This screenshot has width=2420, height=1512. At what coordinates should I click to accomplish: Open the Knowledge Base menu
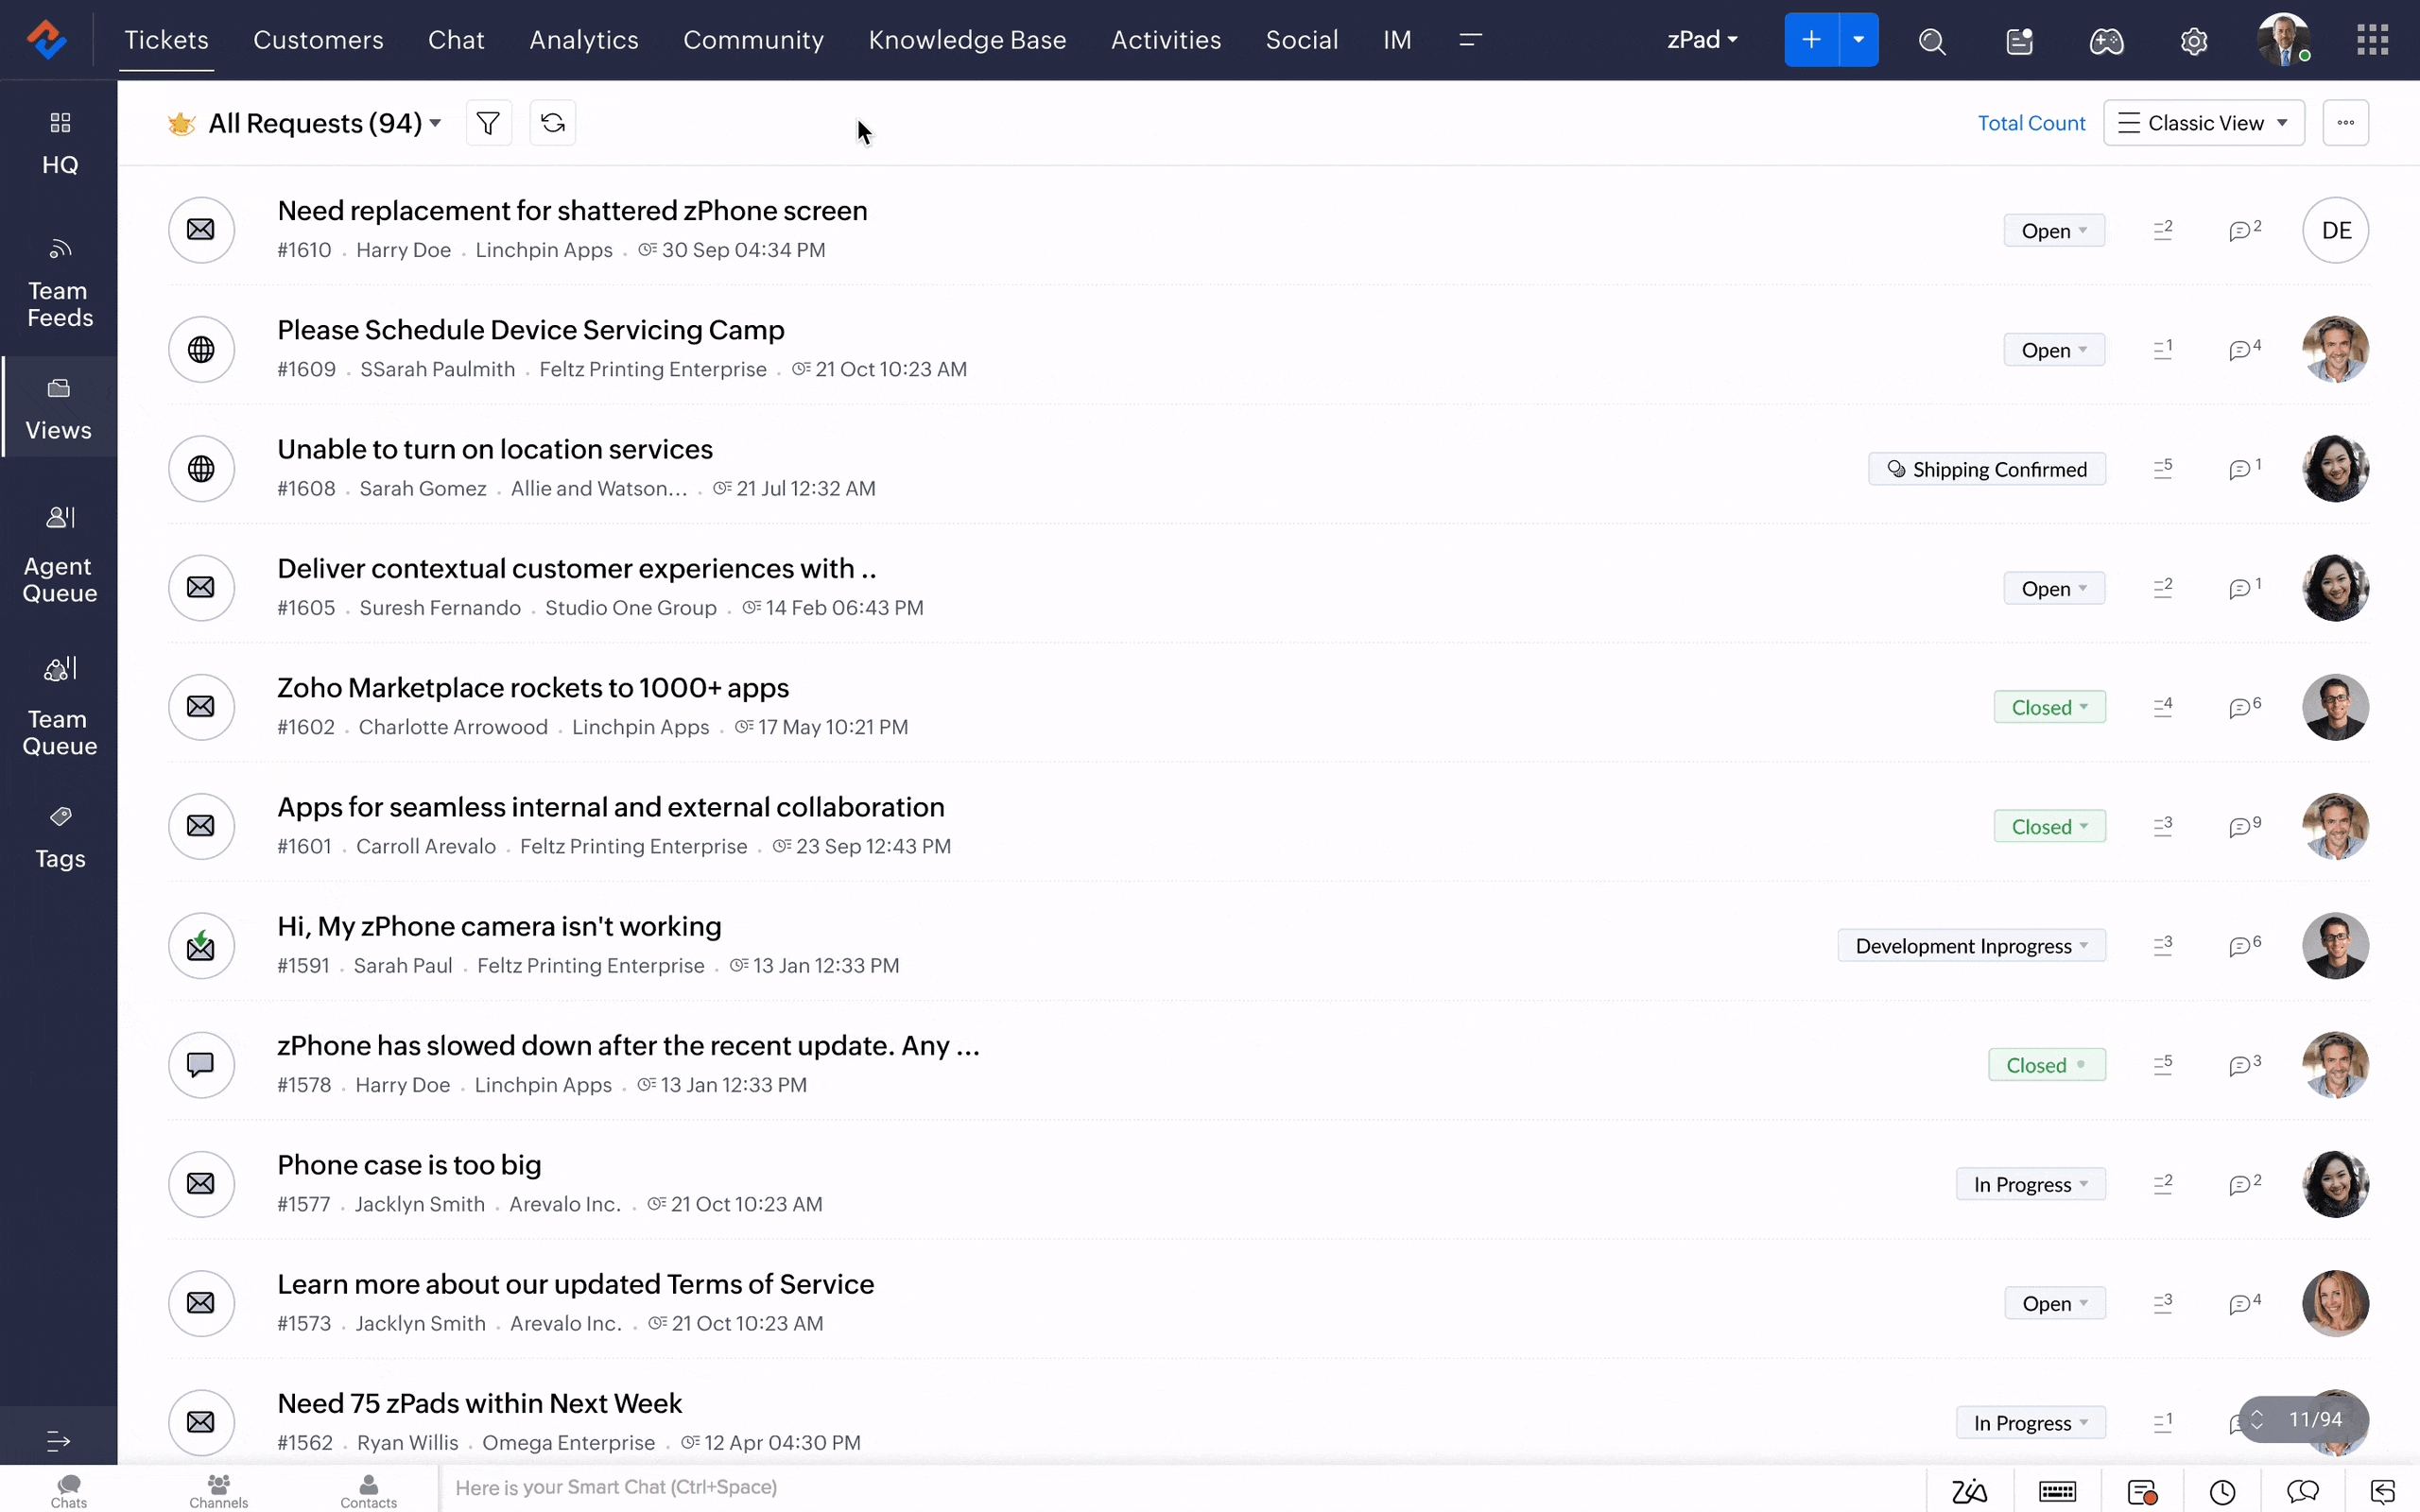[x=966, y=40]
